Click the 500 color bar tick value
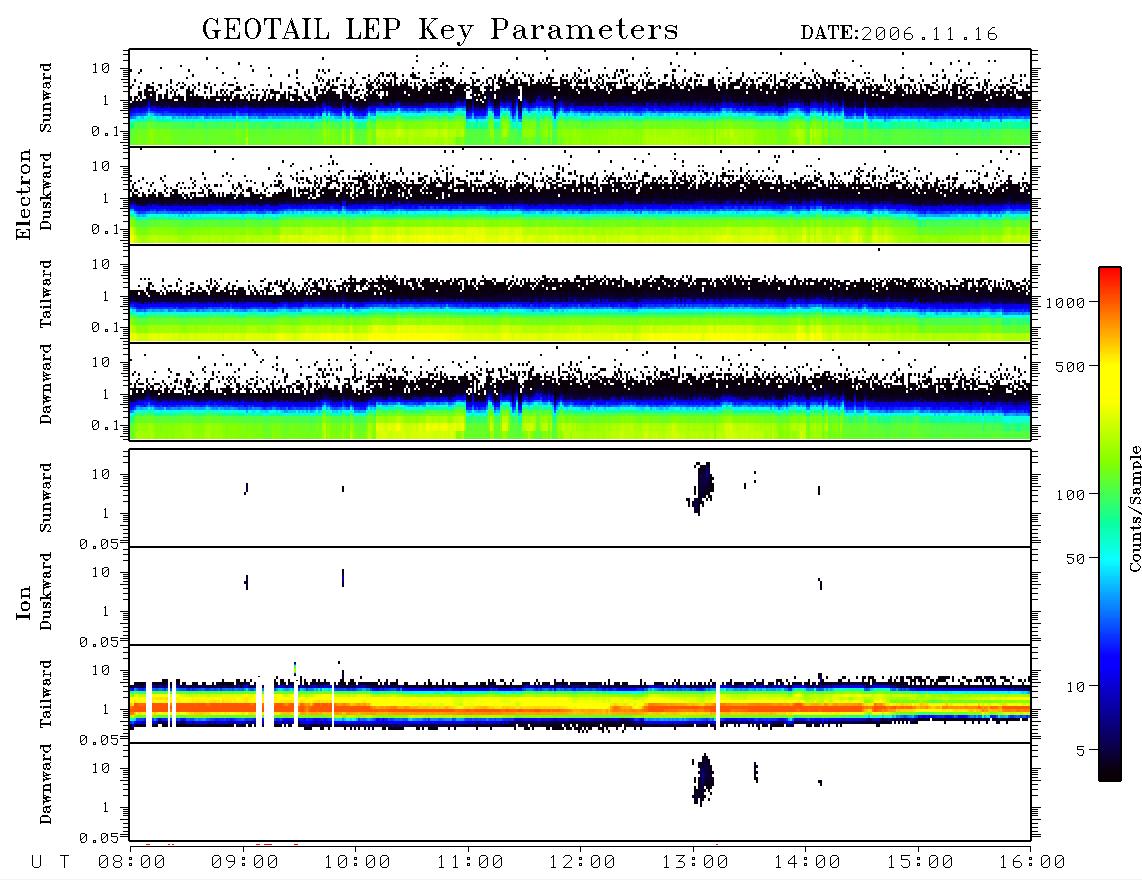 tap(1071, 367)
